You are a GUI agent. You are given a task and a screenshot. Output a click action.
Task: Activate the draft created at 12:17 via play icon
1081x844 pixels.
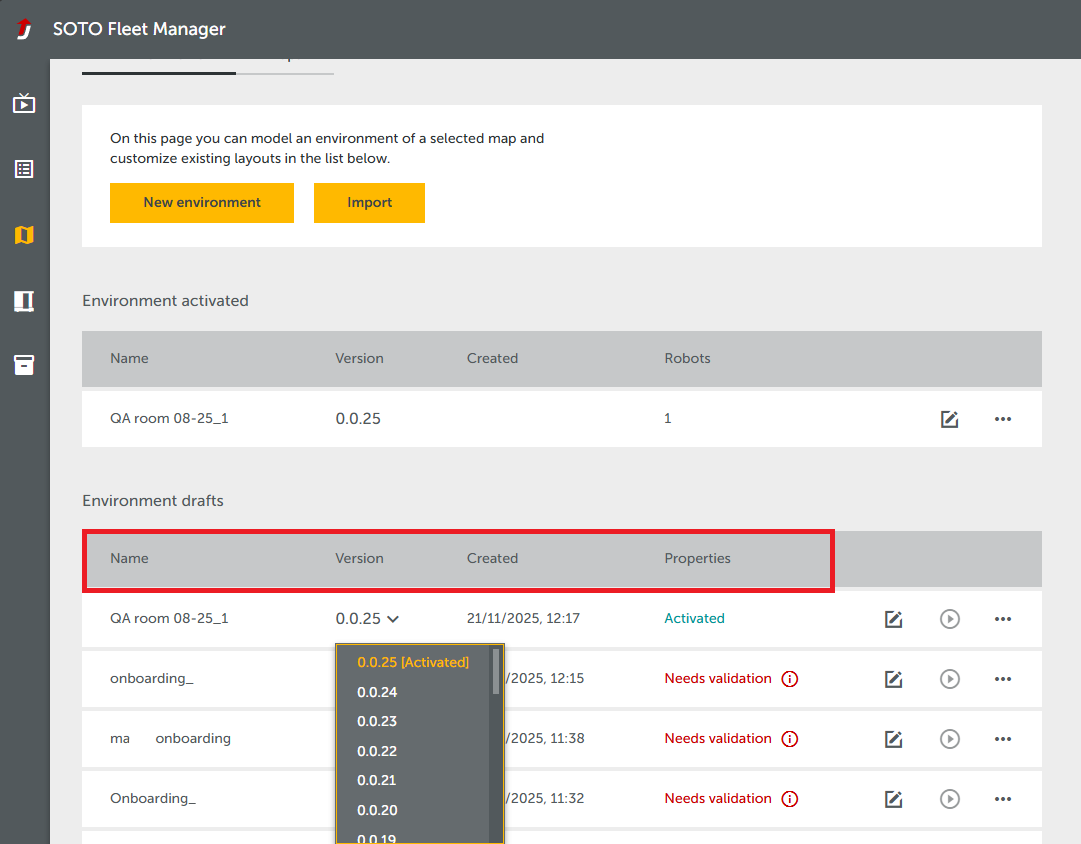[950, 619]
